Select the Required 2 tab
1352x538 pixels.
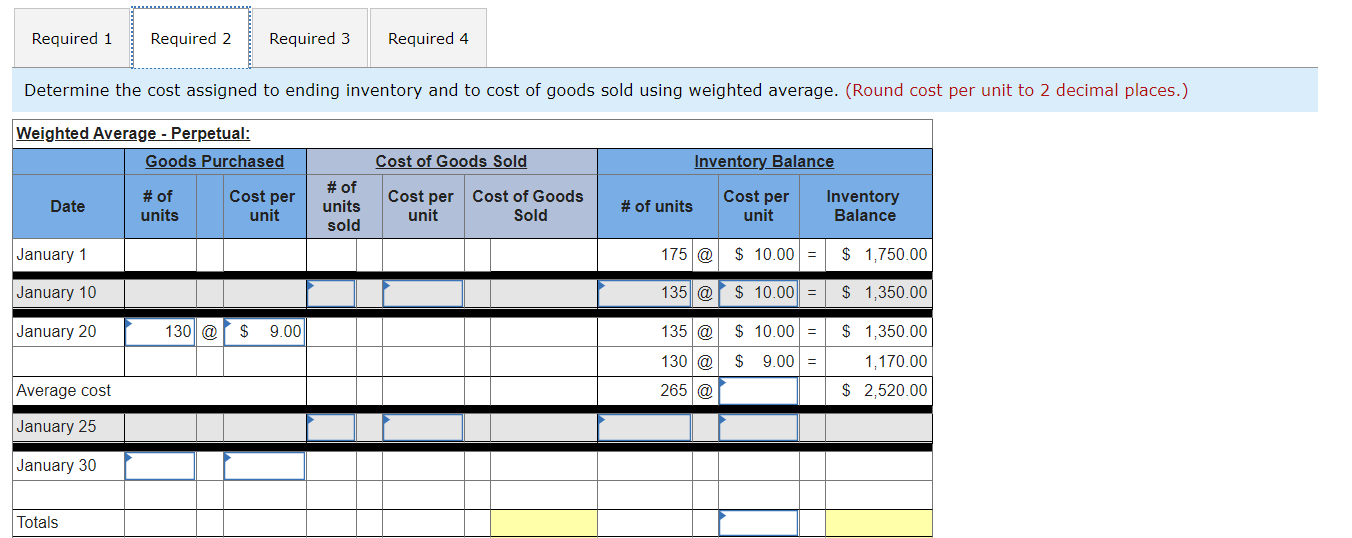coord(191,38)
